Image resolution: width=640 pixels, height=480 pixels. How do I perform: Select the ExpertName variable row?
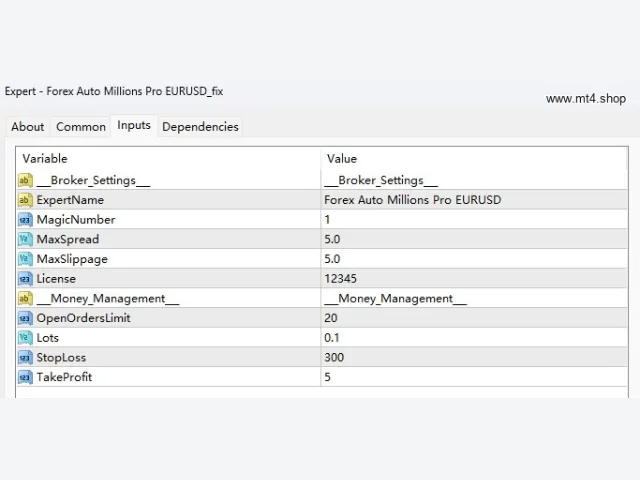point(322,200)
